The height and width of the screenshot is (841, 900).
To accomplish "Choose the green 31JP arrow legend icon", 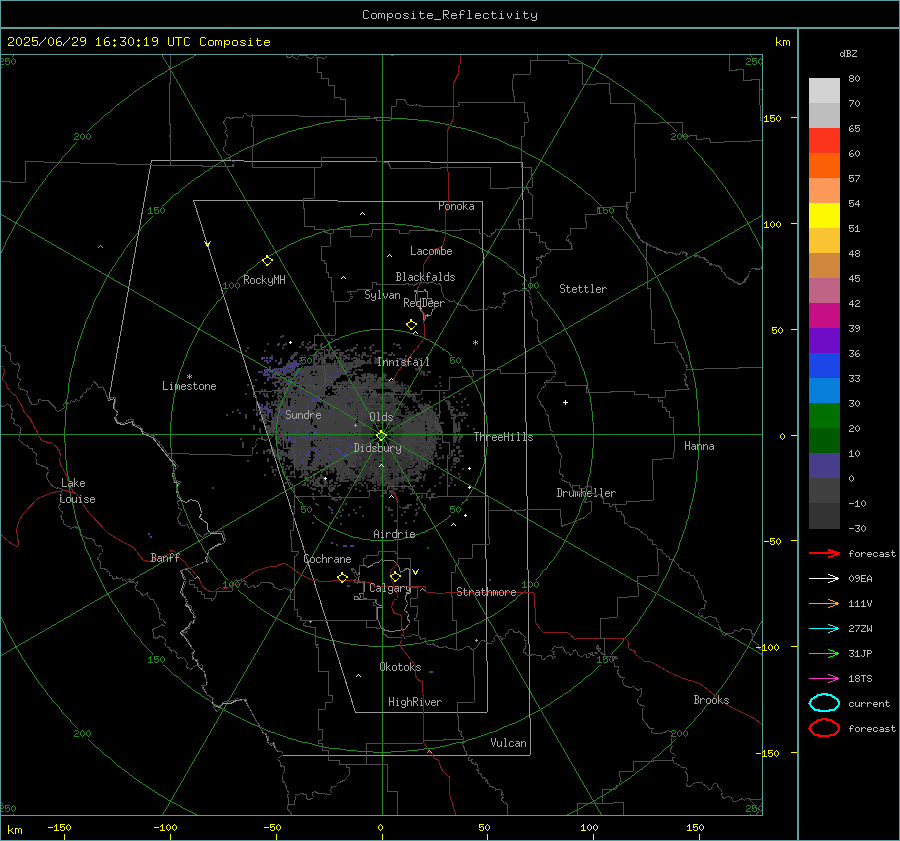I will (x=824, y=653).
